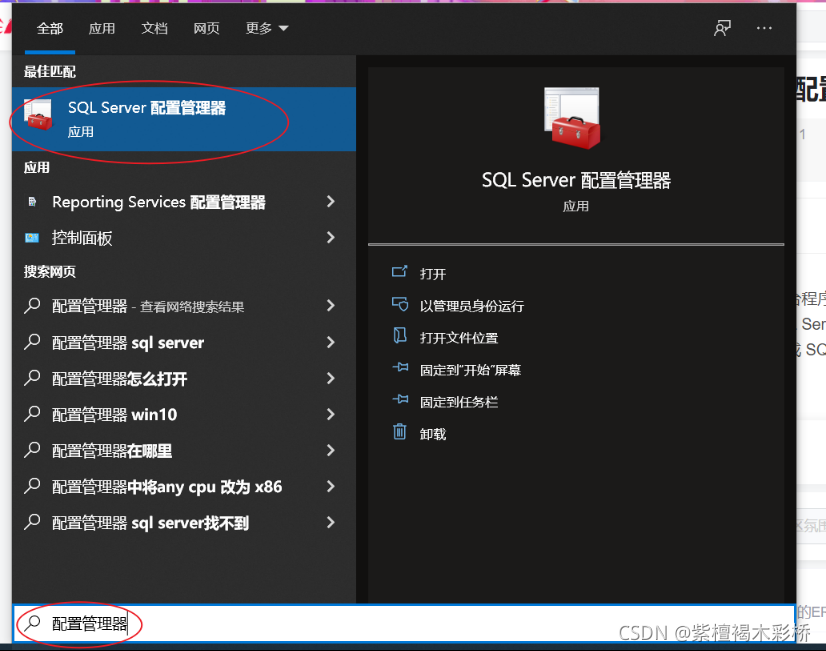Click the trash can icon for 卸载

(400, 431)
